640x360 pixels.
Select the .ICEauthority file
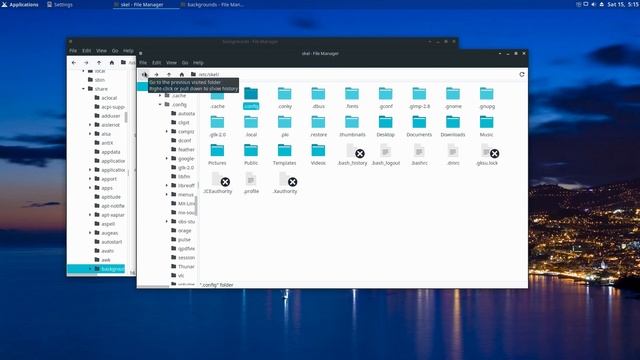tap(217, 183)
